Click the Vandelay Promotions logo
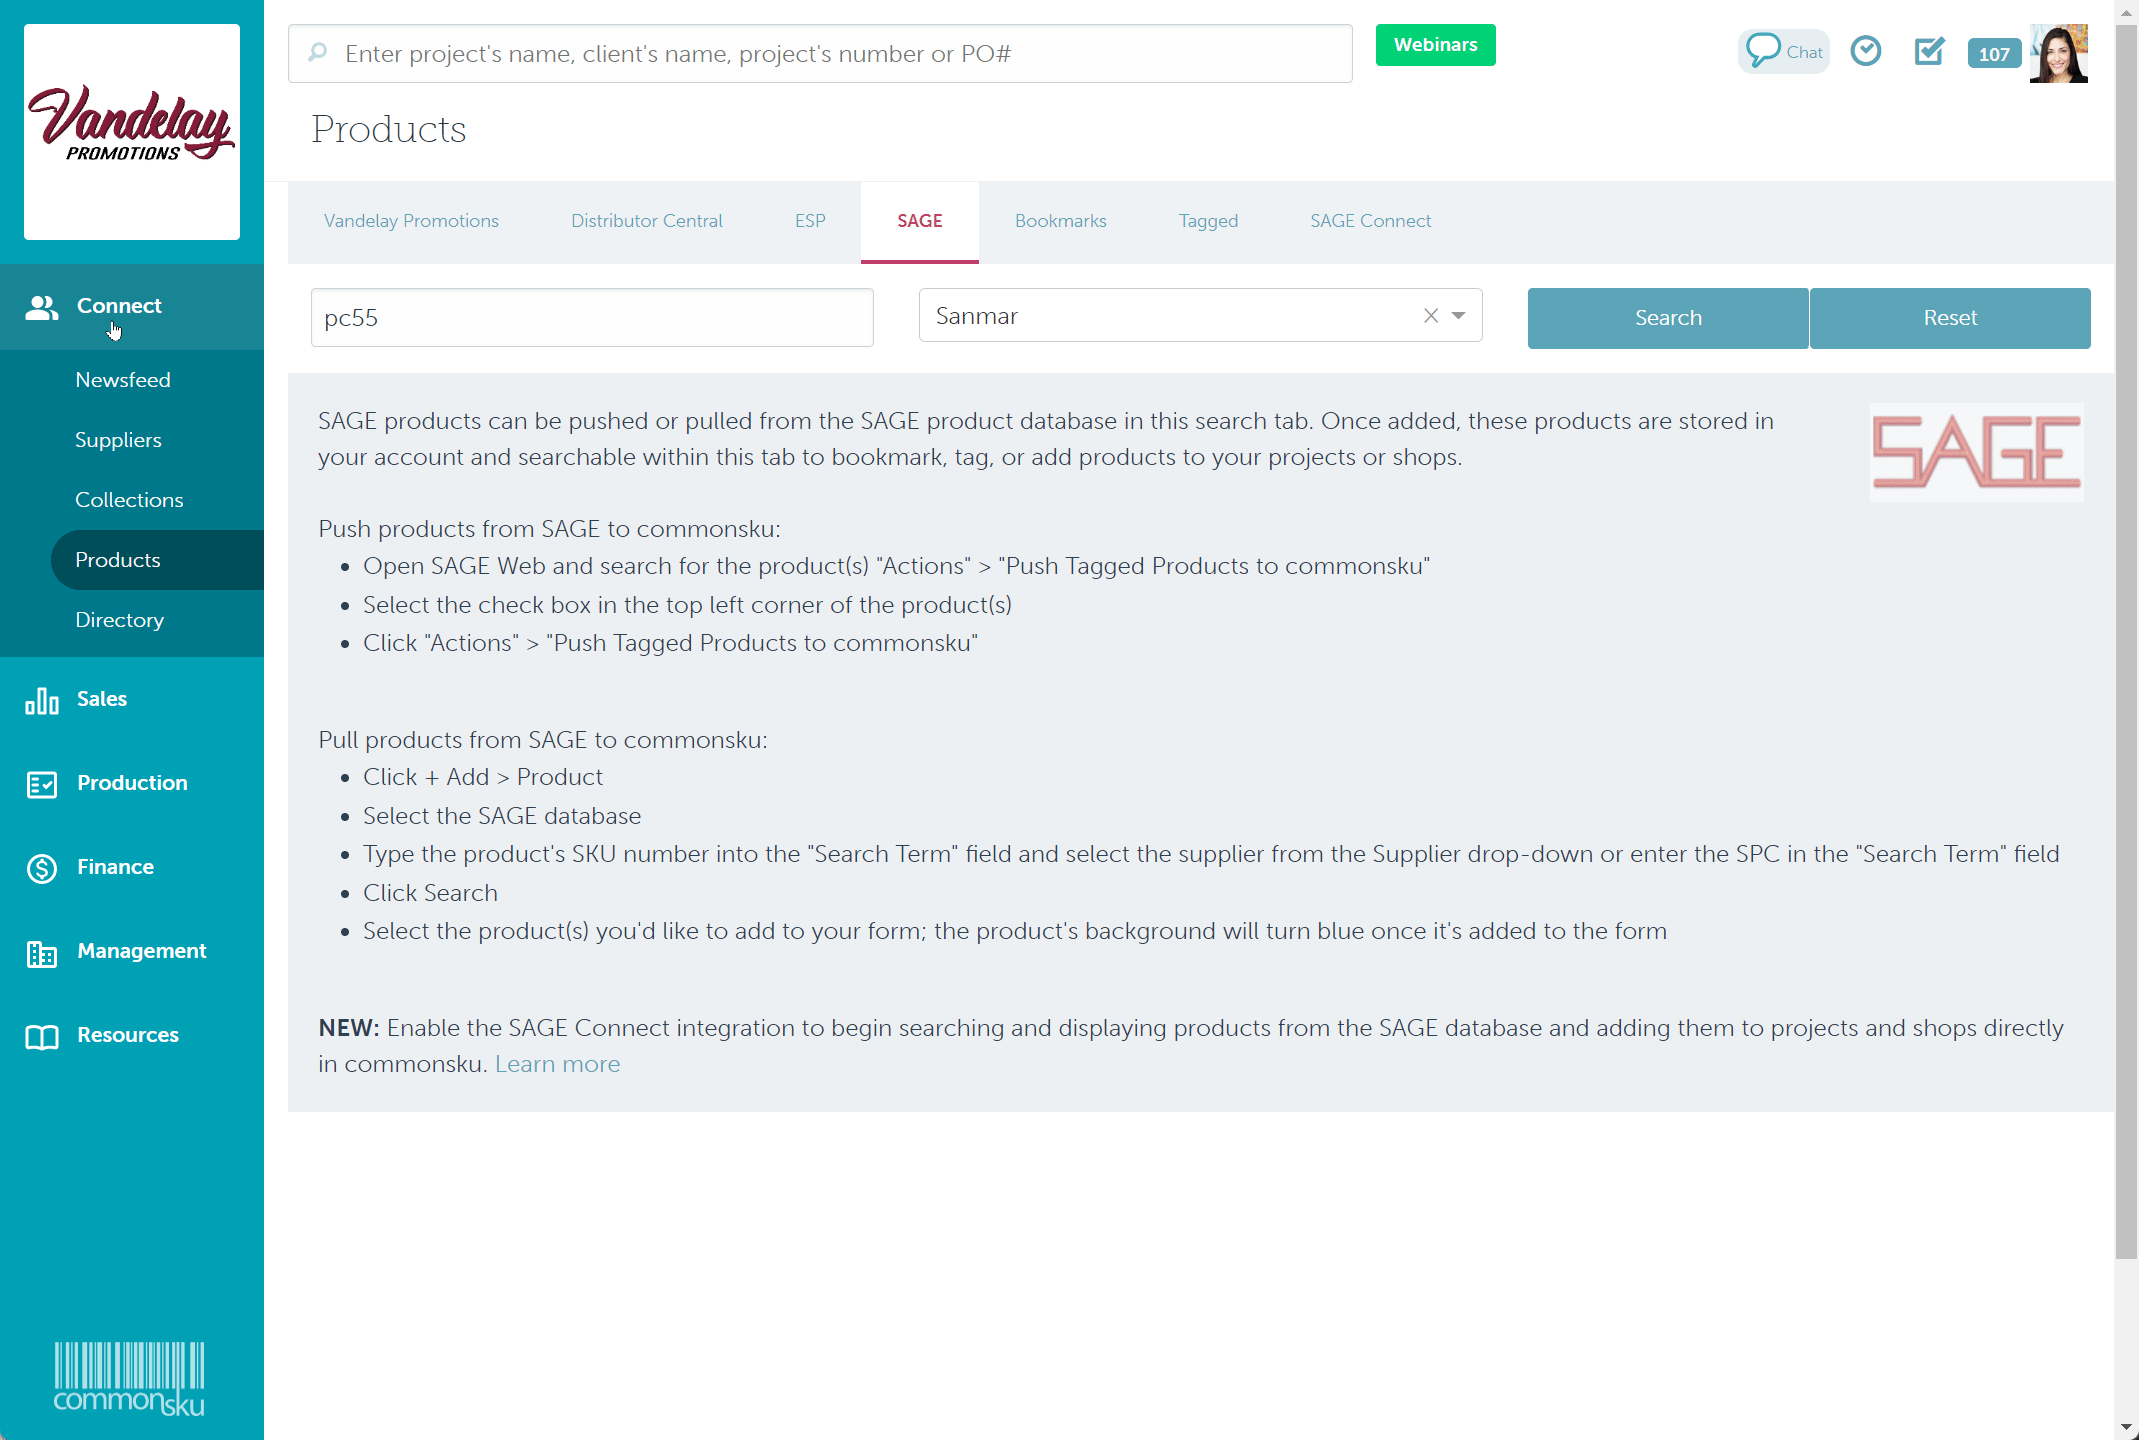2139x1440 pixels. [x=132, y=131]
